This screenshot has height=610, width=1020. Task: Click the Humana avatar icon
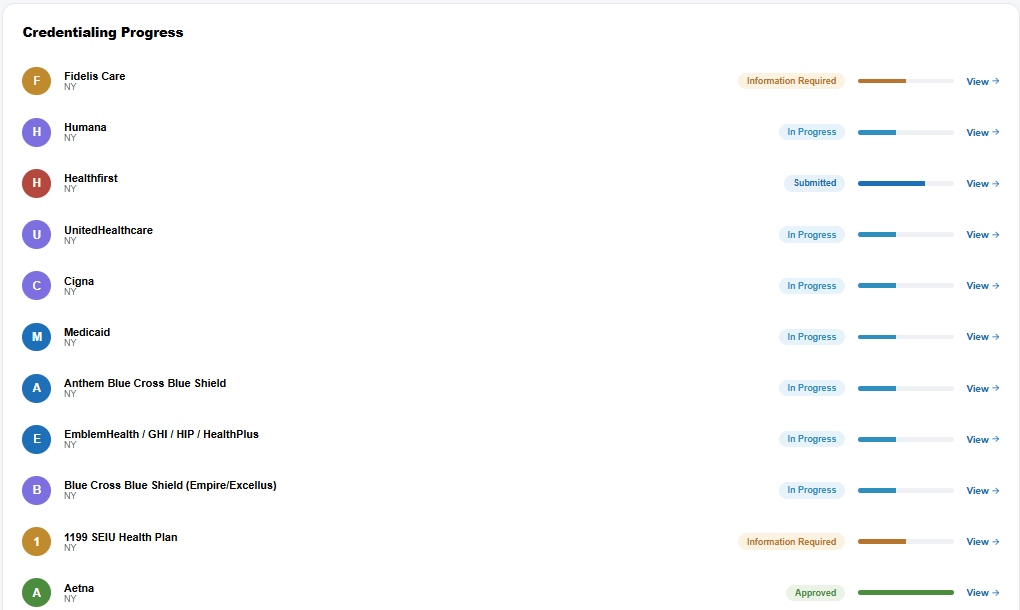coord(36,132)
